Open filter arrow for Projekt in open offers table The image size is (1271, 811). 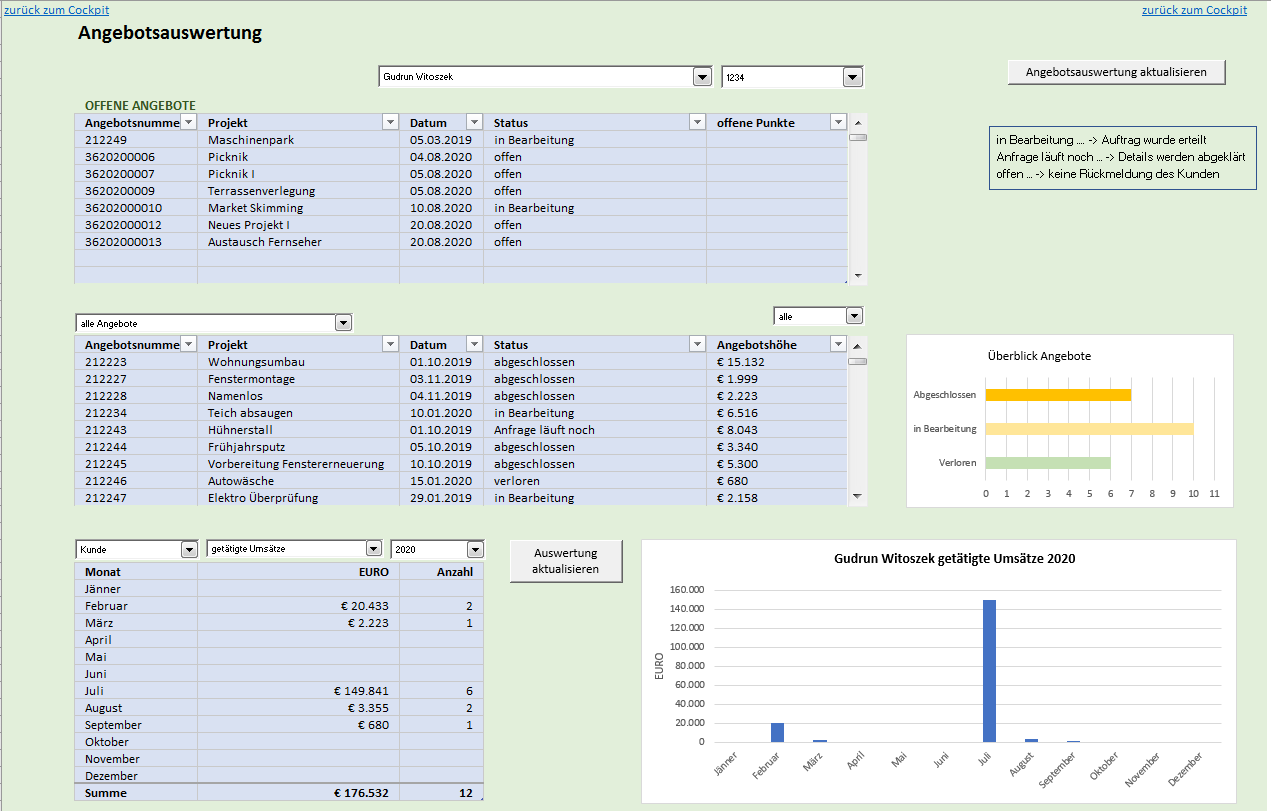[x=390, y=123]
